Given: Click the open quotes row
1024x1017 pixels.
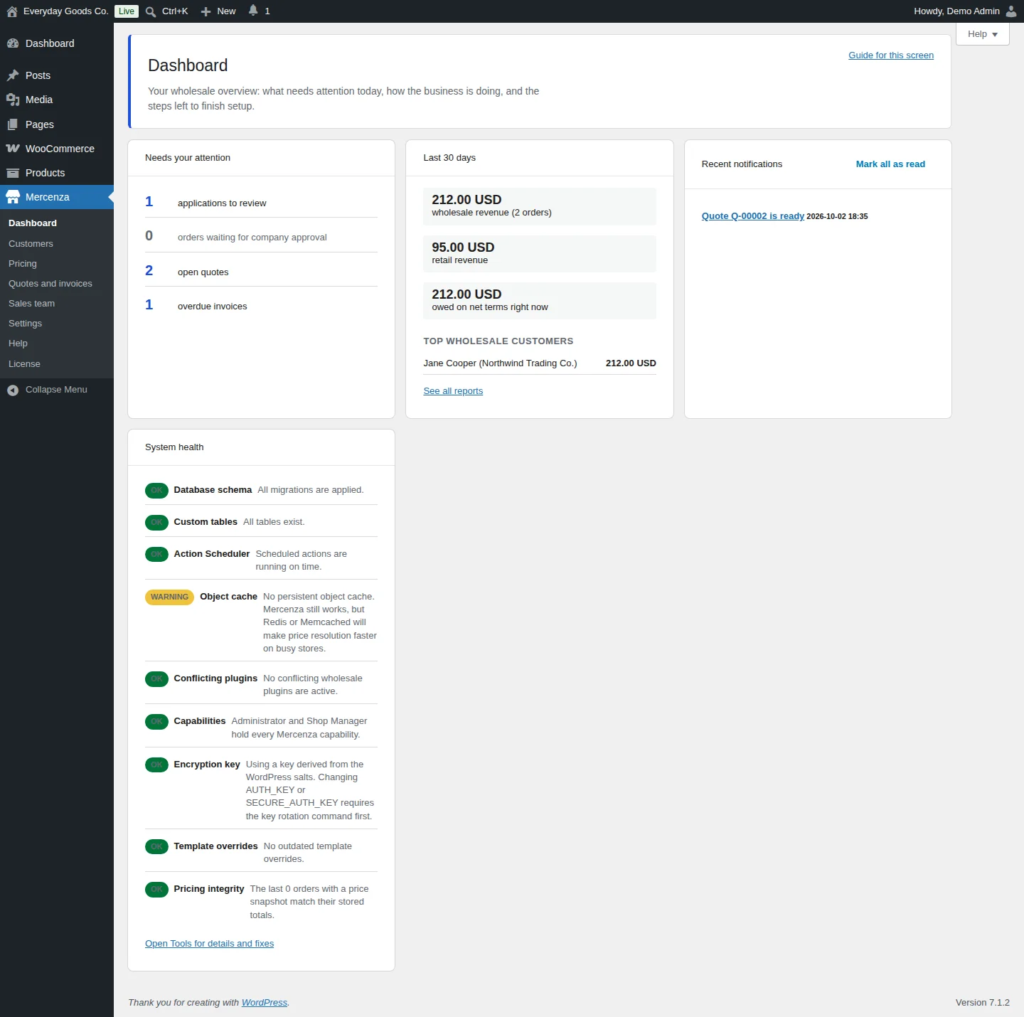Looking at the screenshot, I should 261,271.
